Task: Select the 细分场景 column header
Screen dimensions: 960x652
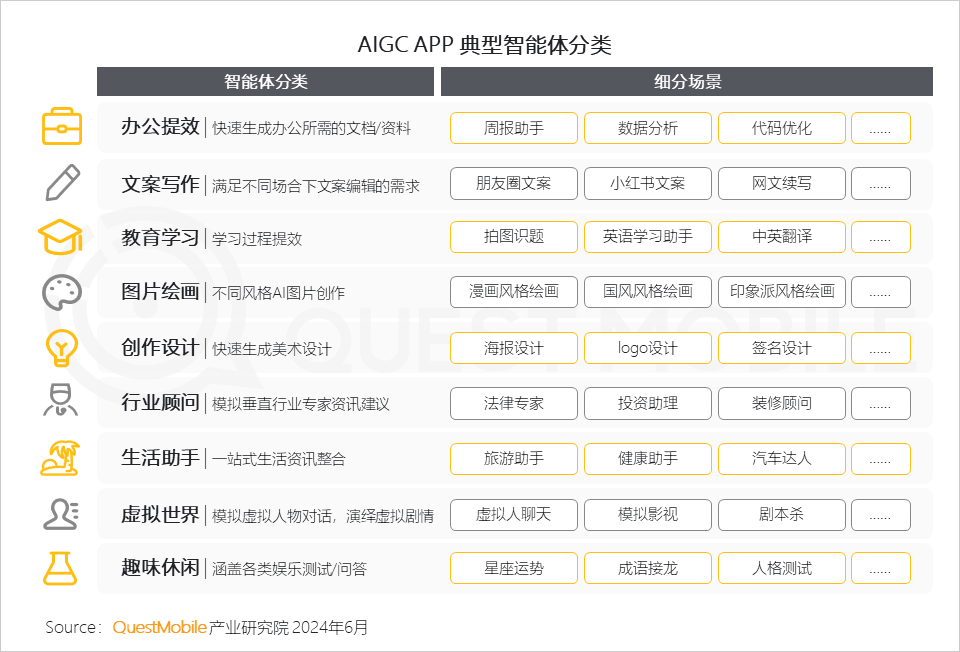Action: [686, 82]
